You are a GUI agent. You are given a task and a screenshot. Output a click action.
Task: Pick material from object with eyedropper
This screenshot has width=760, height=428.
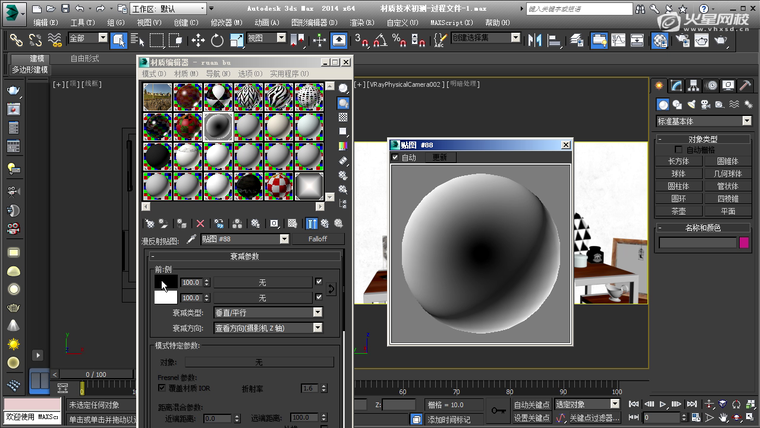[191, 240]
